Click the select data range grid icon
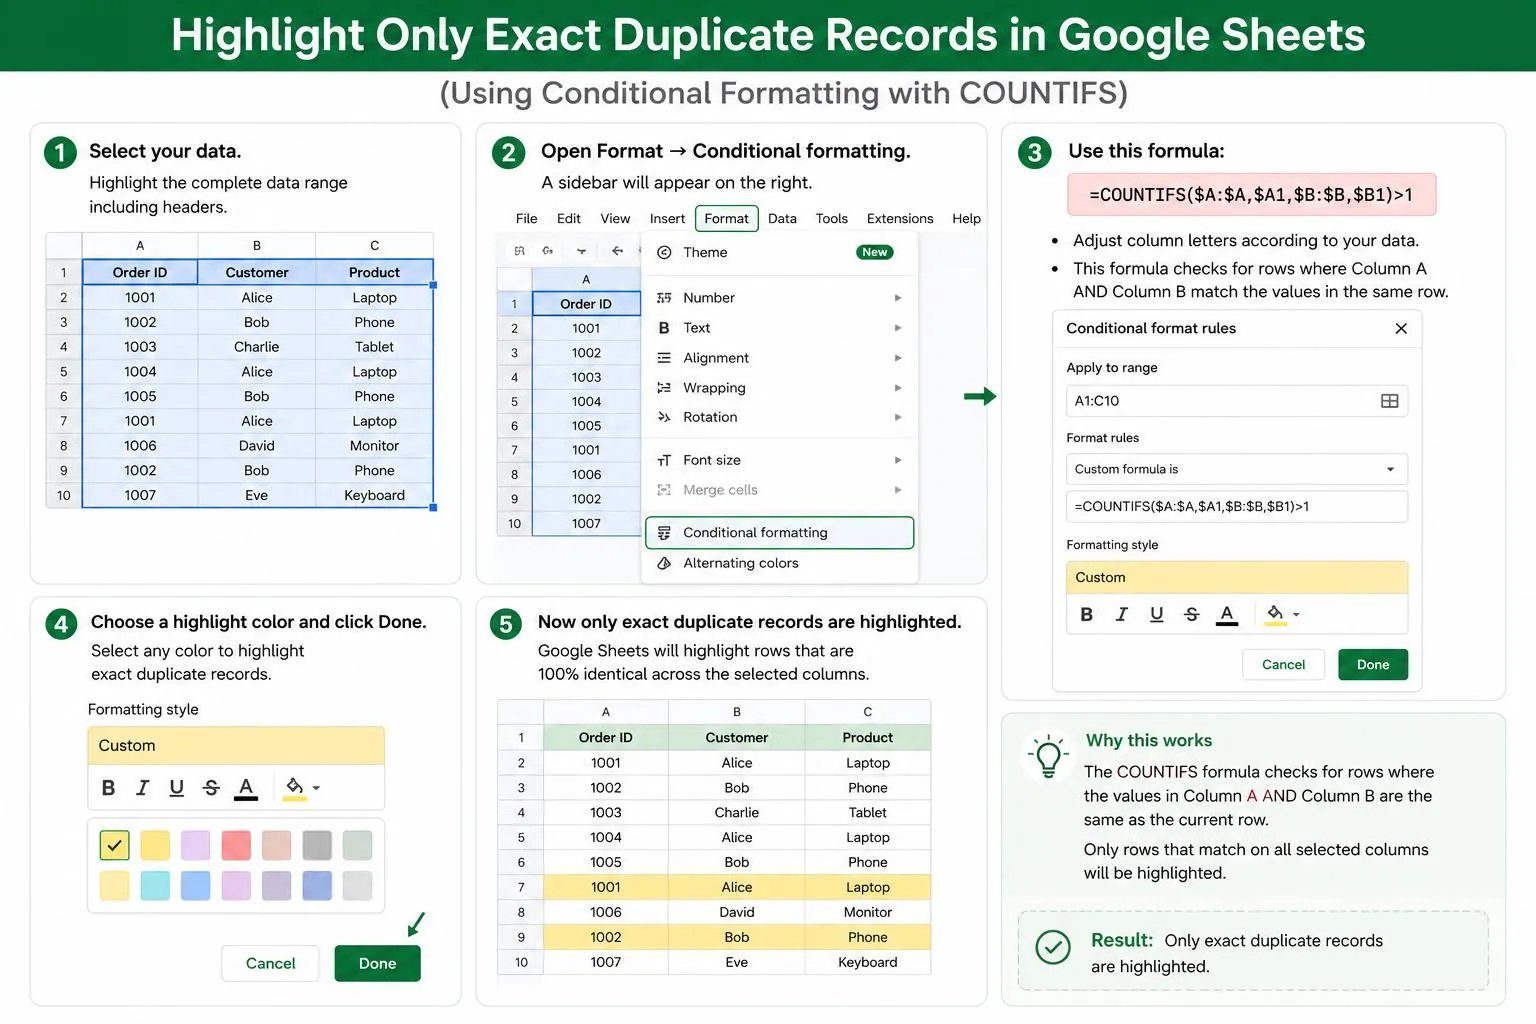 [x=1389, y=401]
